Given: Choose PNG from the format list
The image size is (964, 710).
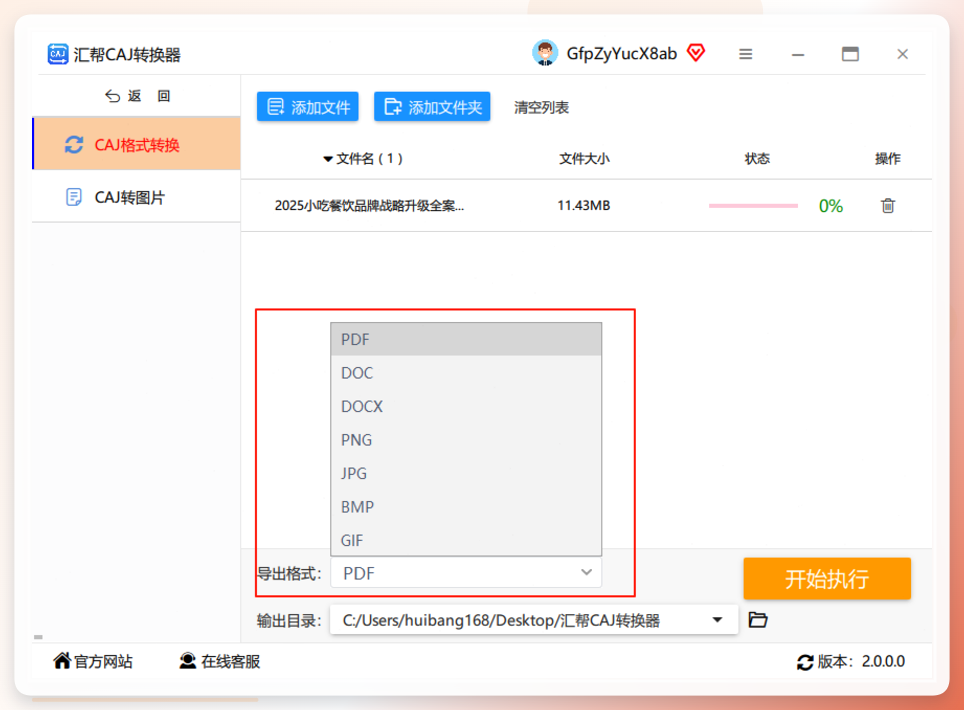Looking at the screenshot, I should [x=466, y=440].
